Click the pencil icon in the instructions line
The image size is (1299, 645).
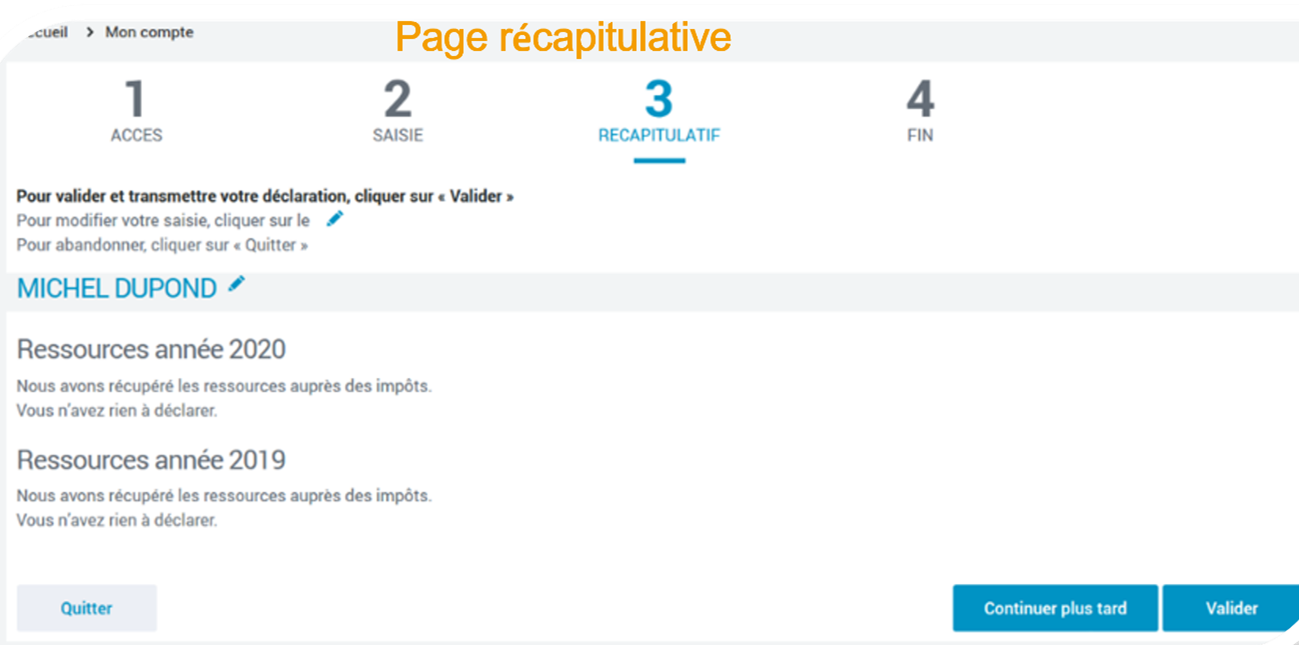335,219
